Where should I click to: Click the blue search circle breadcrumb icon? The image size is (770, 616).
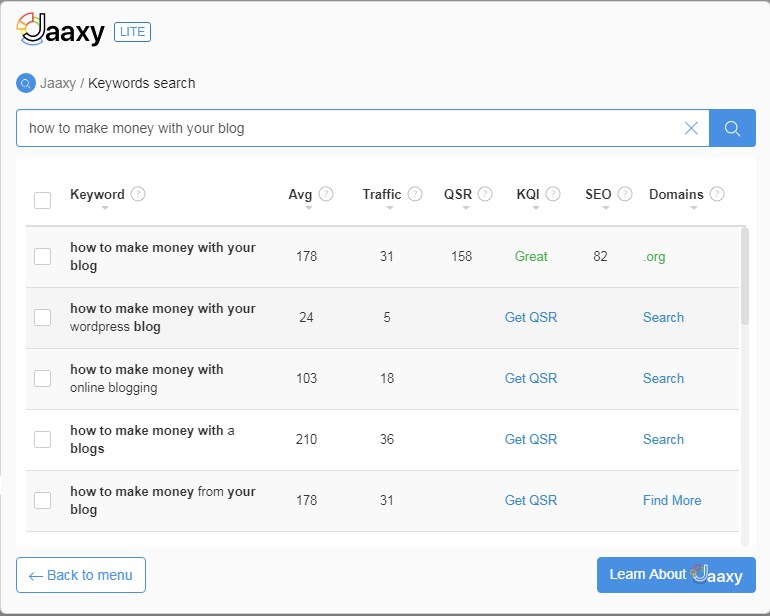coord(26,83)
